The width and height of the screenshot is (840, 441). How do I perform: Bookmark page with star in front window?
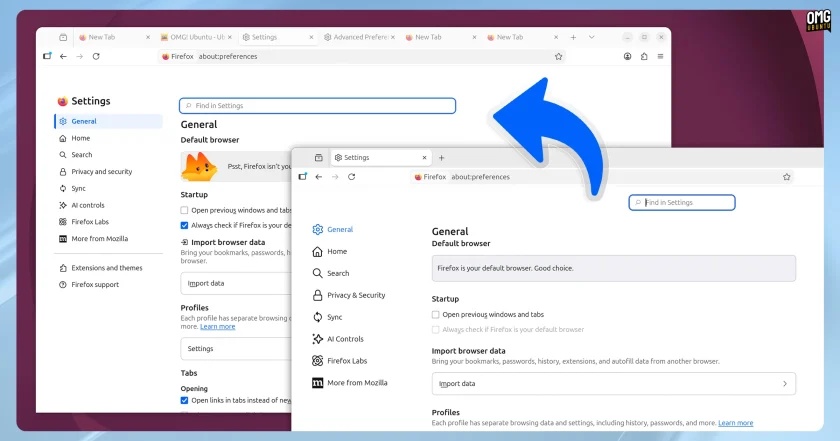tap(786, 177)
